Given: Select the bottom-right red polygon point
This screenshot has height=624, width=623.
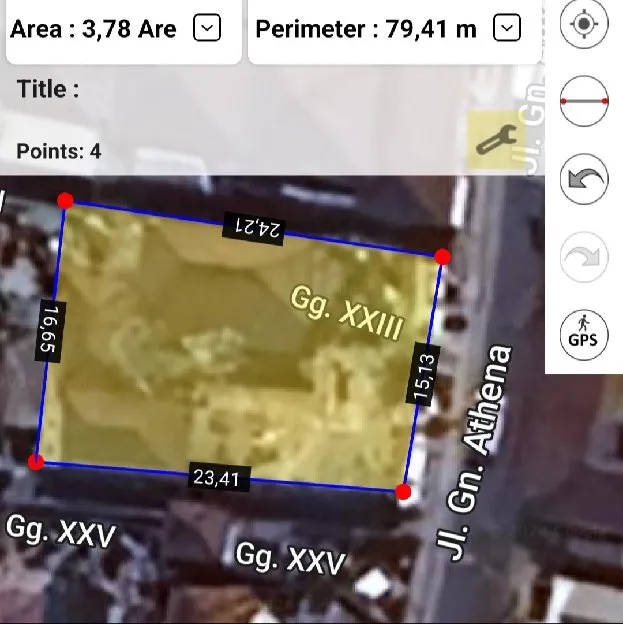Looking at the screenshot, I should (403, 492).
